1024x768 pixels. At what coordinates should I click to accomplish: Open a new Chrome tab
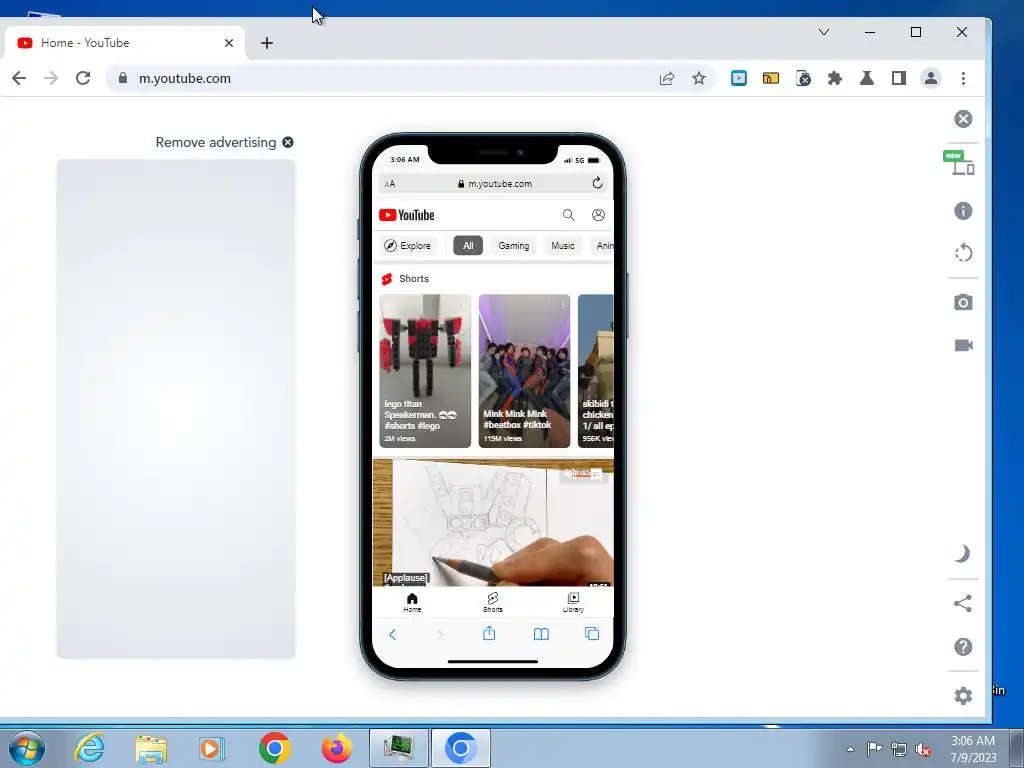point(266,43)
